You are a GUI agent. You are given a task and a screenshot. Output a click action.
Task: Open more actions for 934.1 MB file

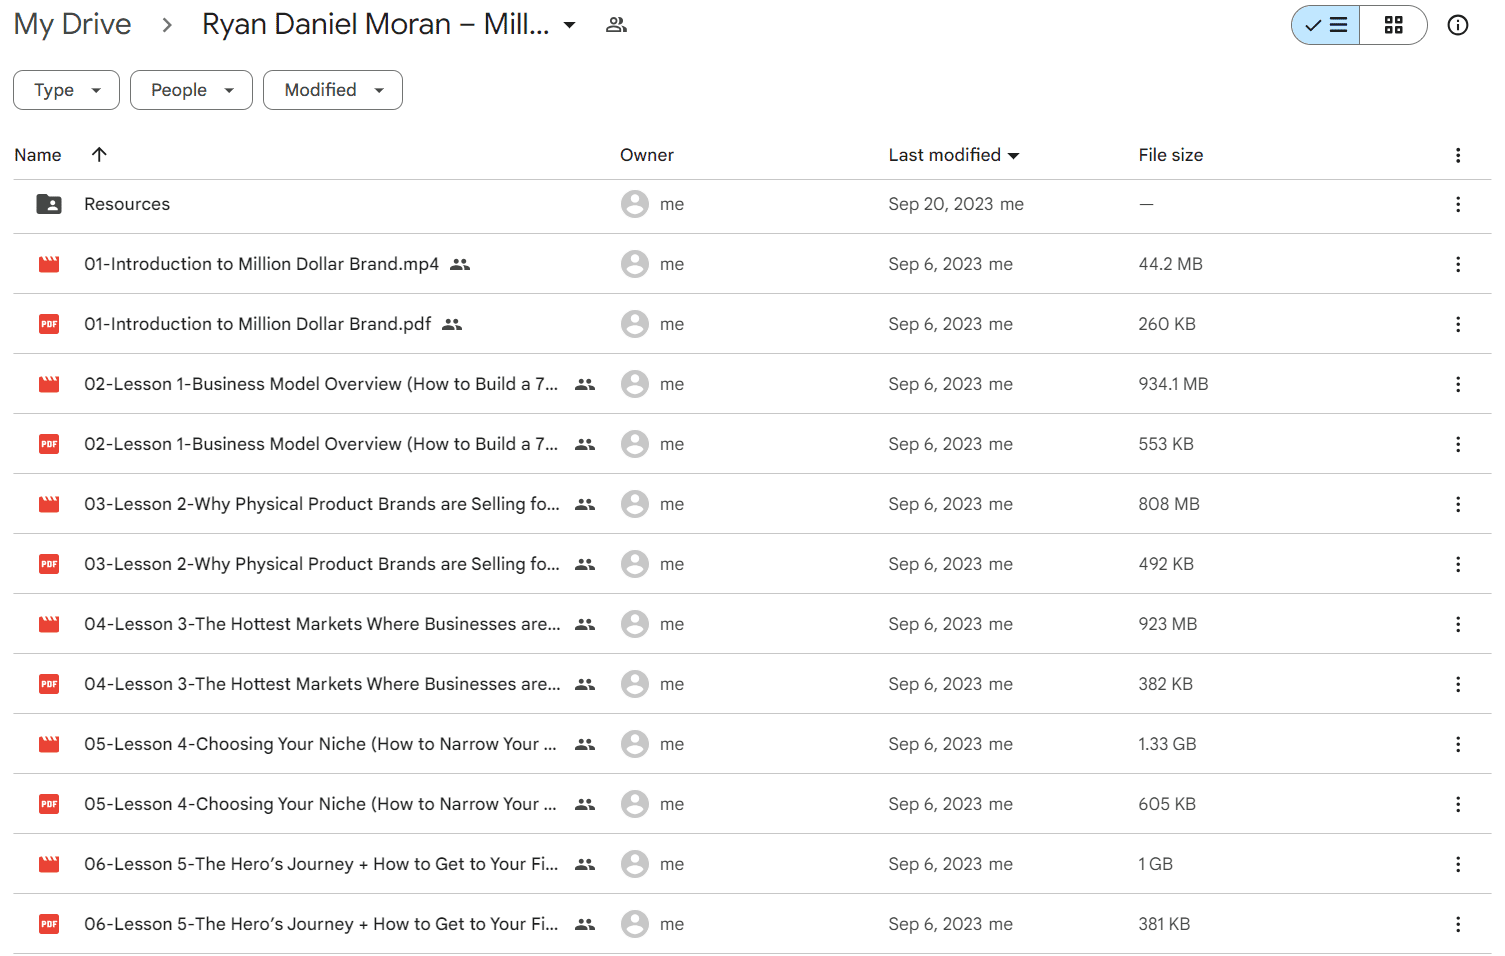pos(1458,384)
